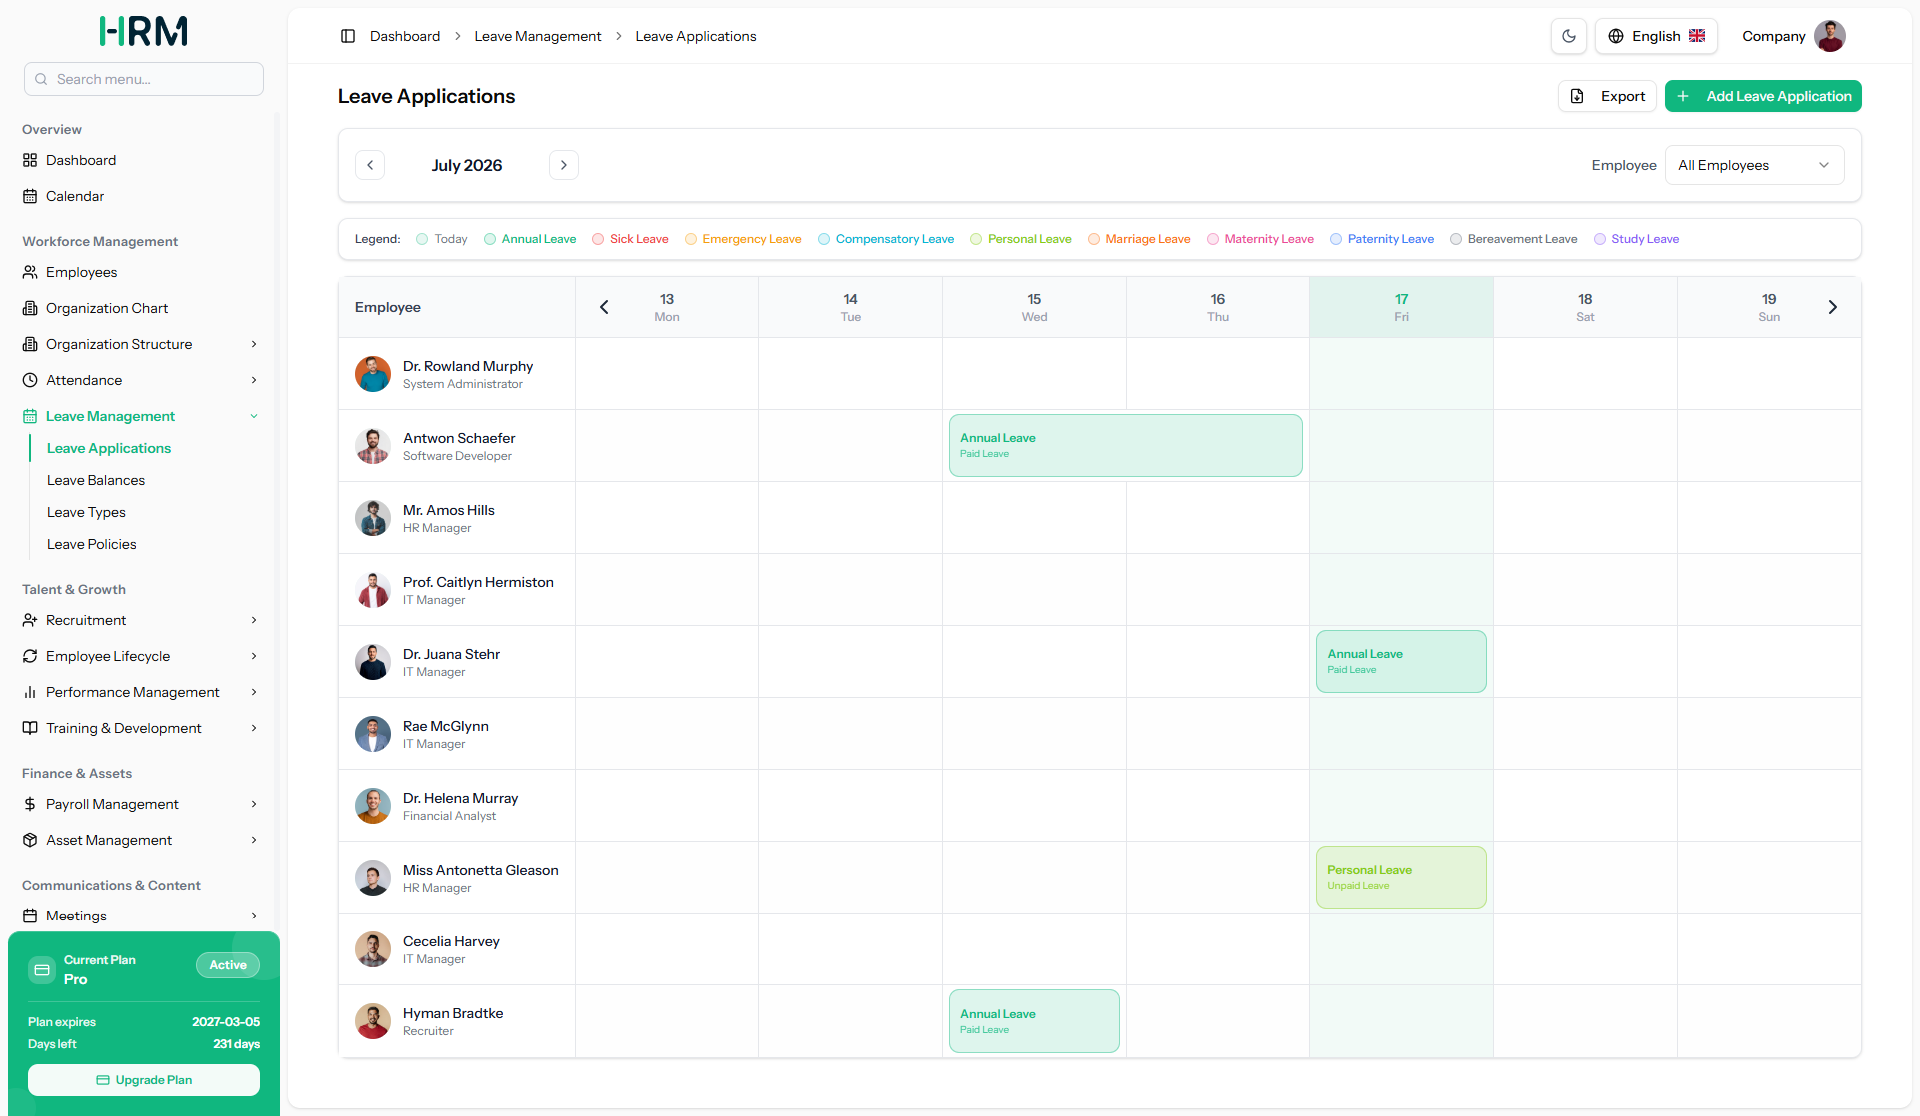The height and width of the screenshot is (1116, 1920).
Task: Expand Training & Development submenu chevron
Action: [x=254, y=728]
